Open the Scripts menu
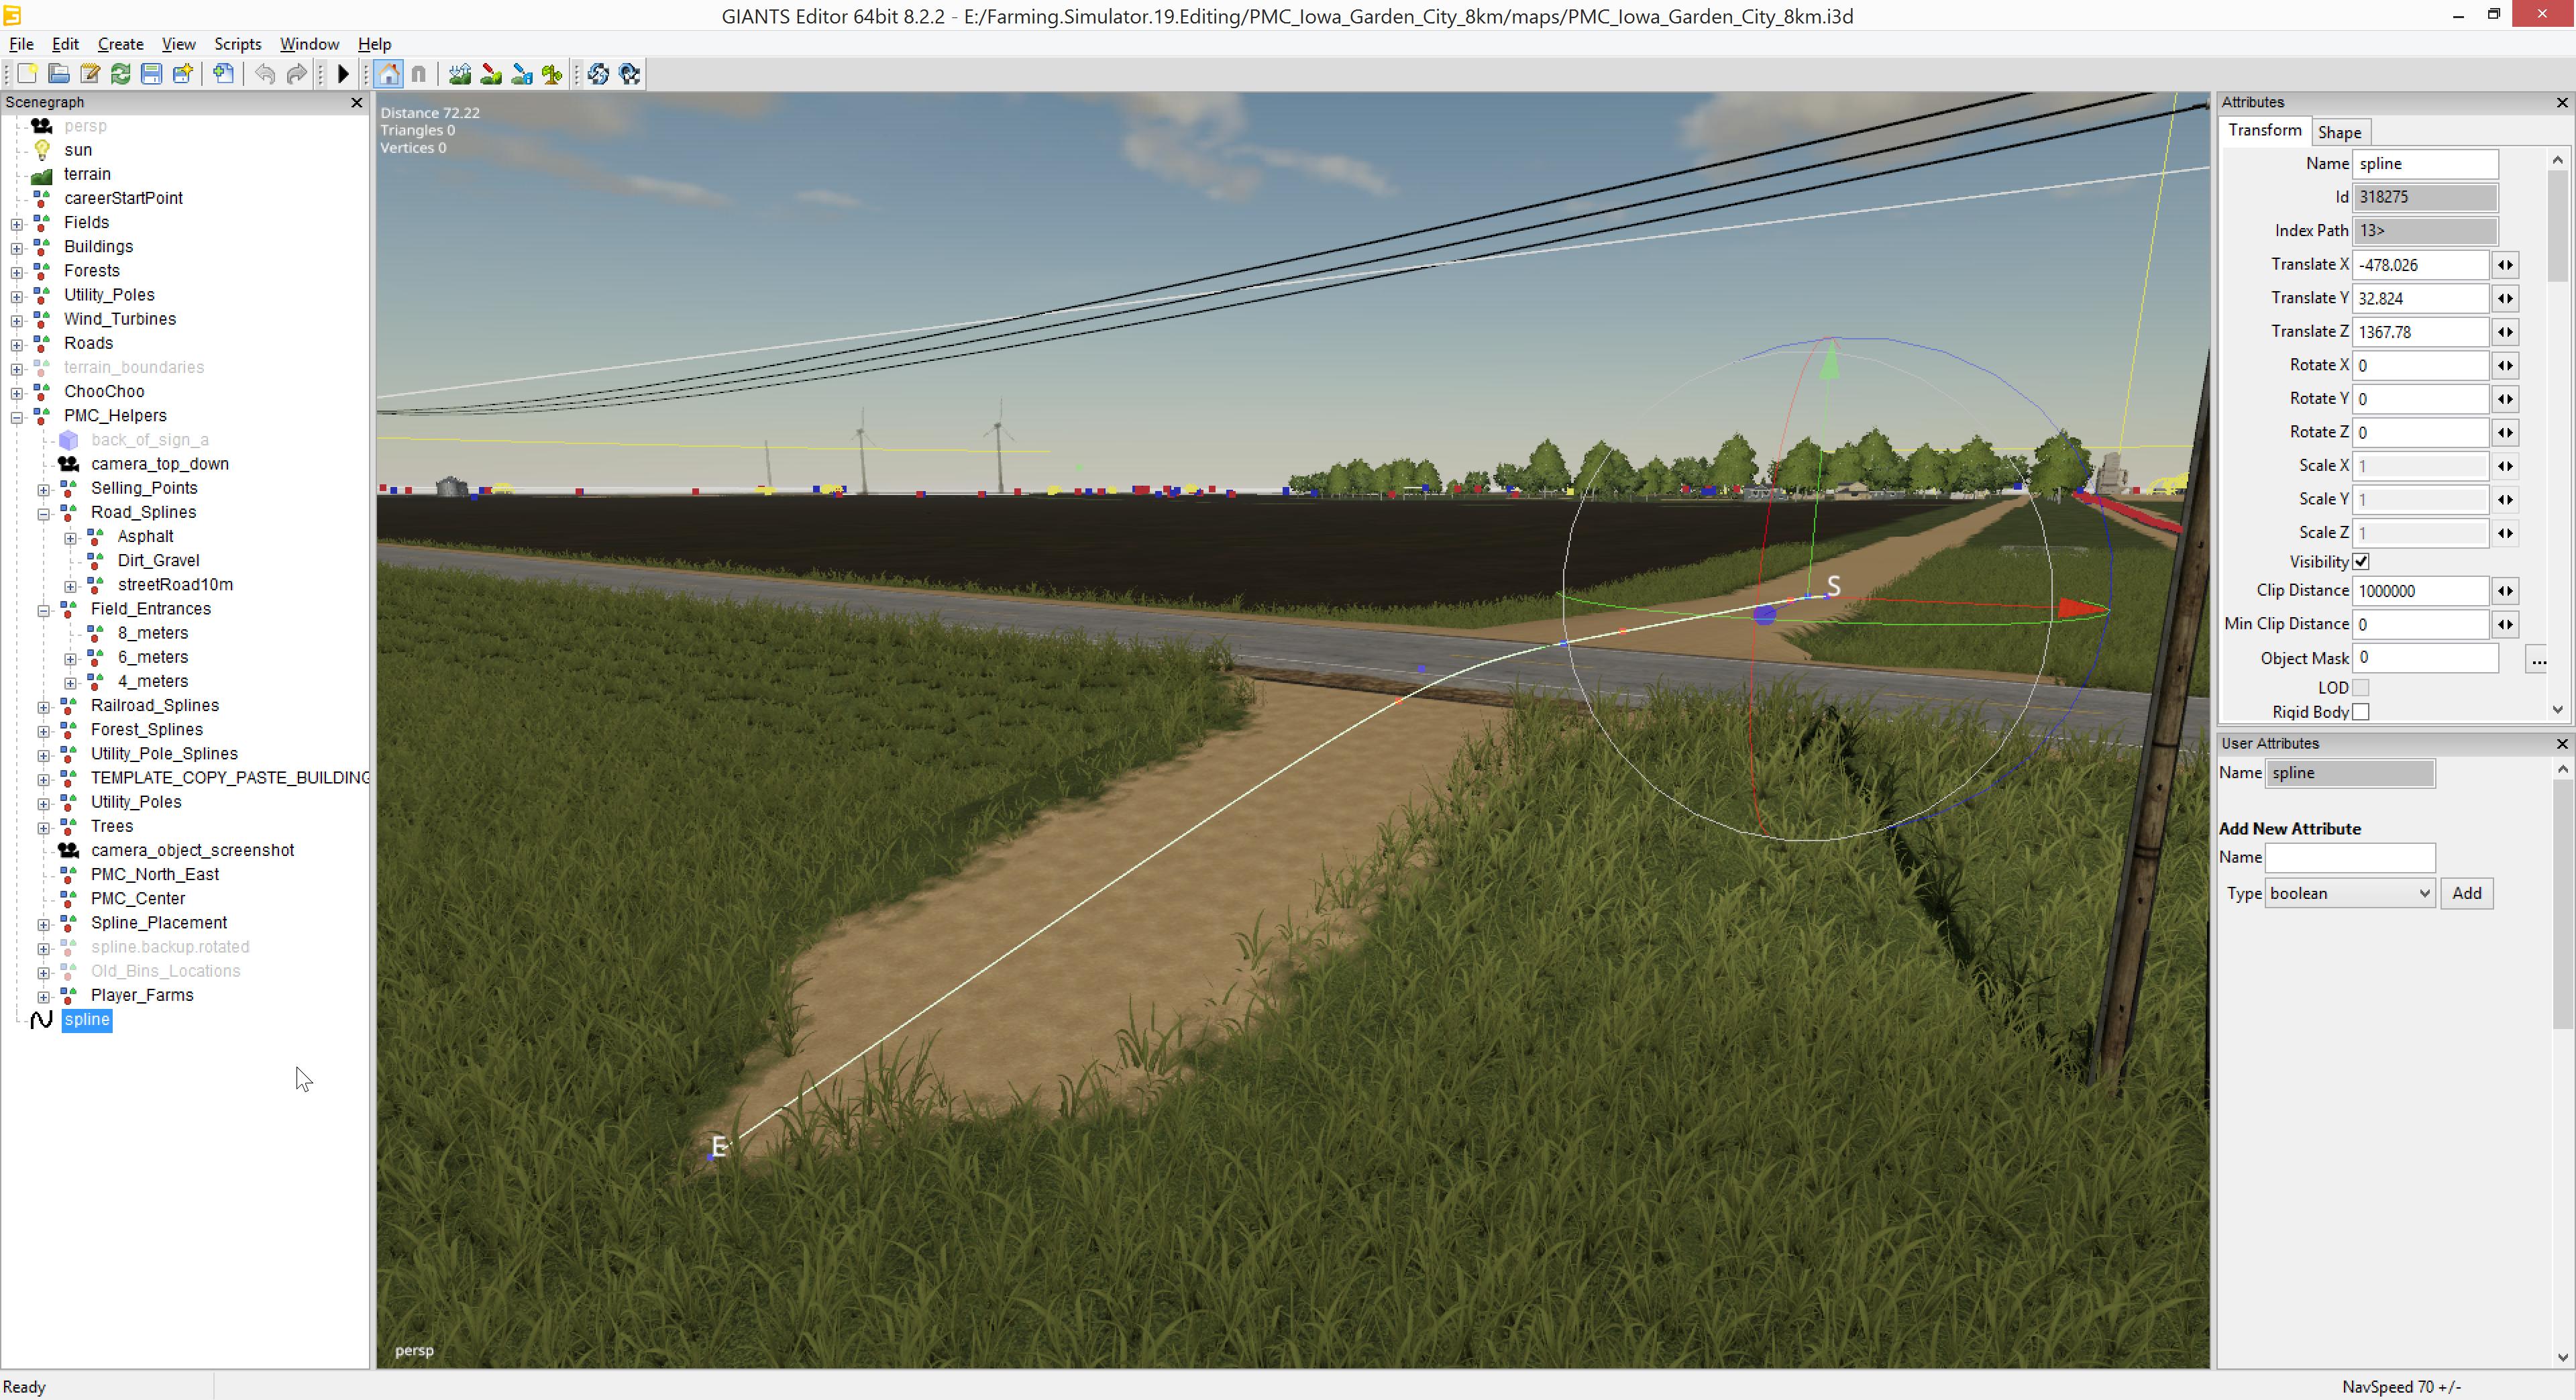The height and width of the screenshot is (1400, 2576). 237,44
